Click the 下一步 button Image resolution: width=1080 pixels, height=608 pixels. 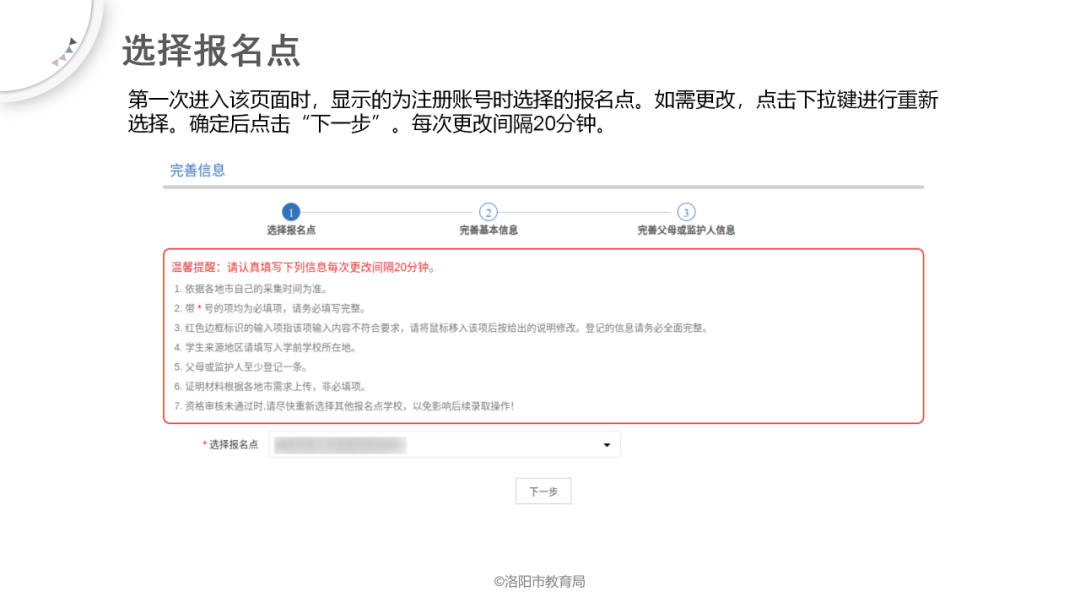[542, 491]
